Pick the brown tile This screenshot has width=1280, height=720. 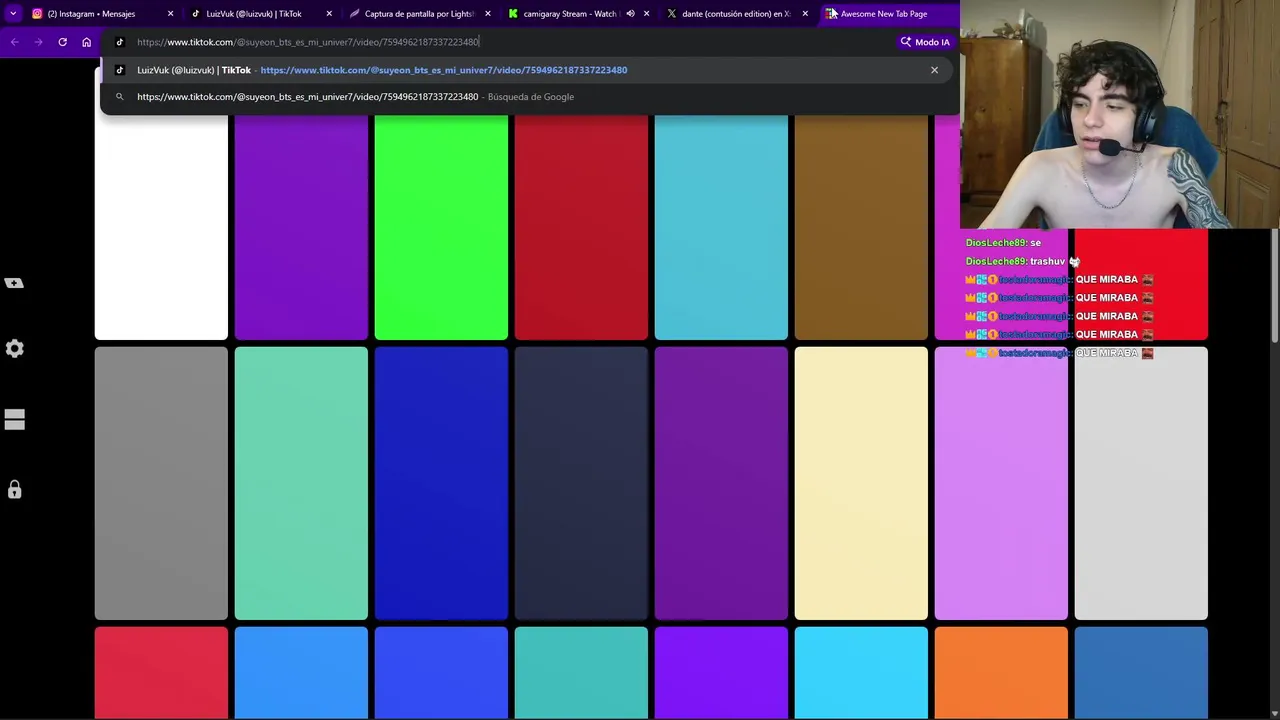tap(861, 227)
